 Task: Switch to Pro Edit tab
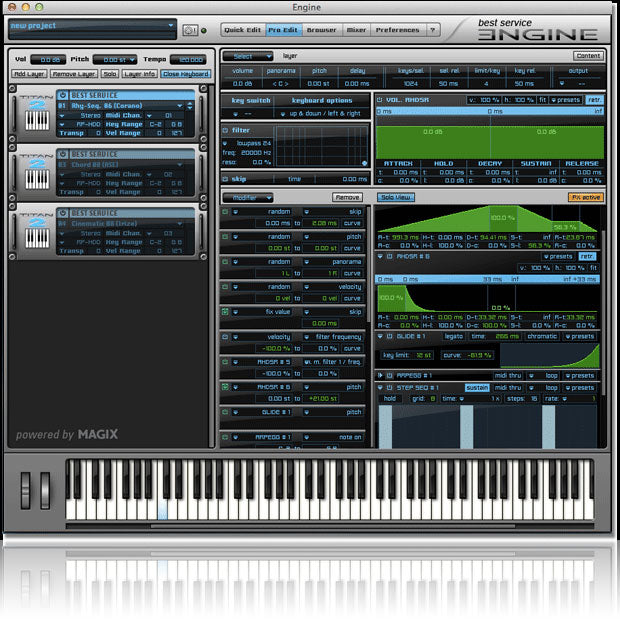pyautogui.click(x=283, y=30)
